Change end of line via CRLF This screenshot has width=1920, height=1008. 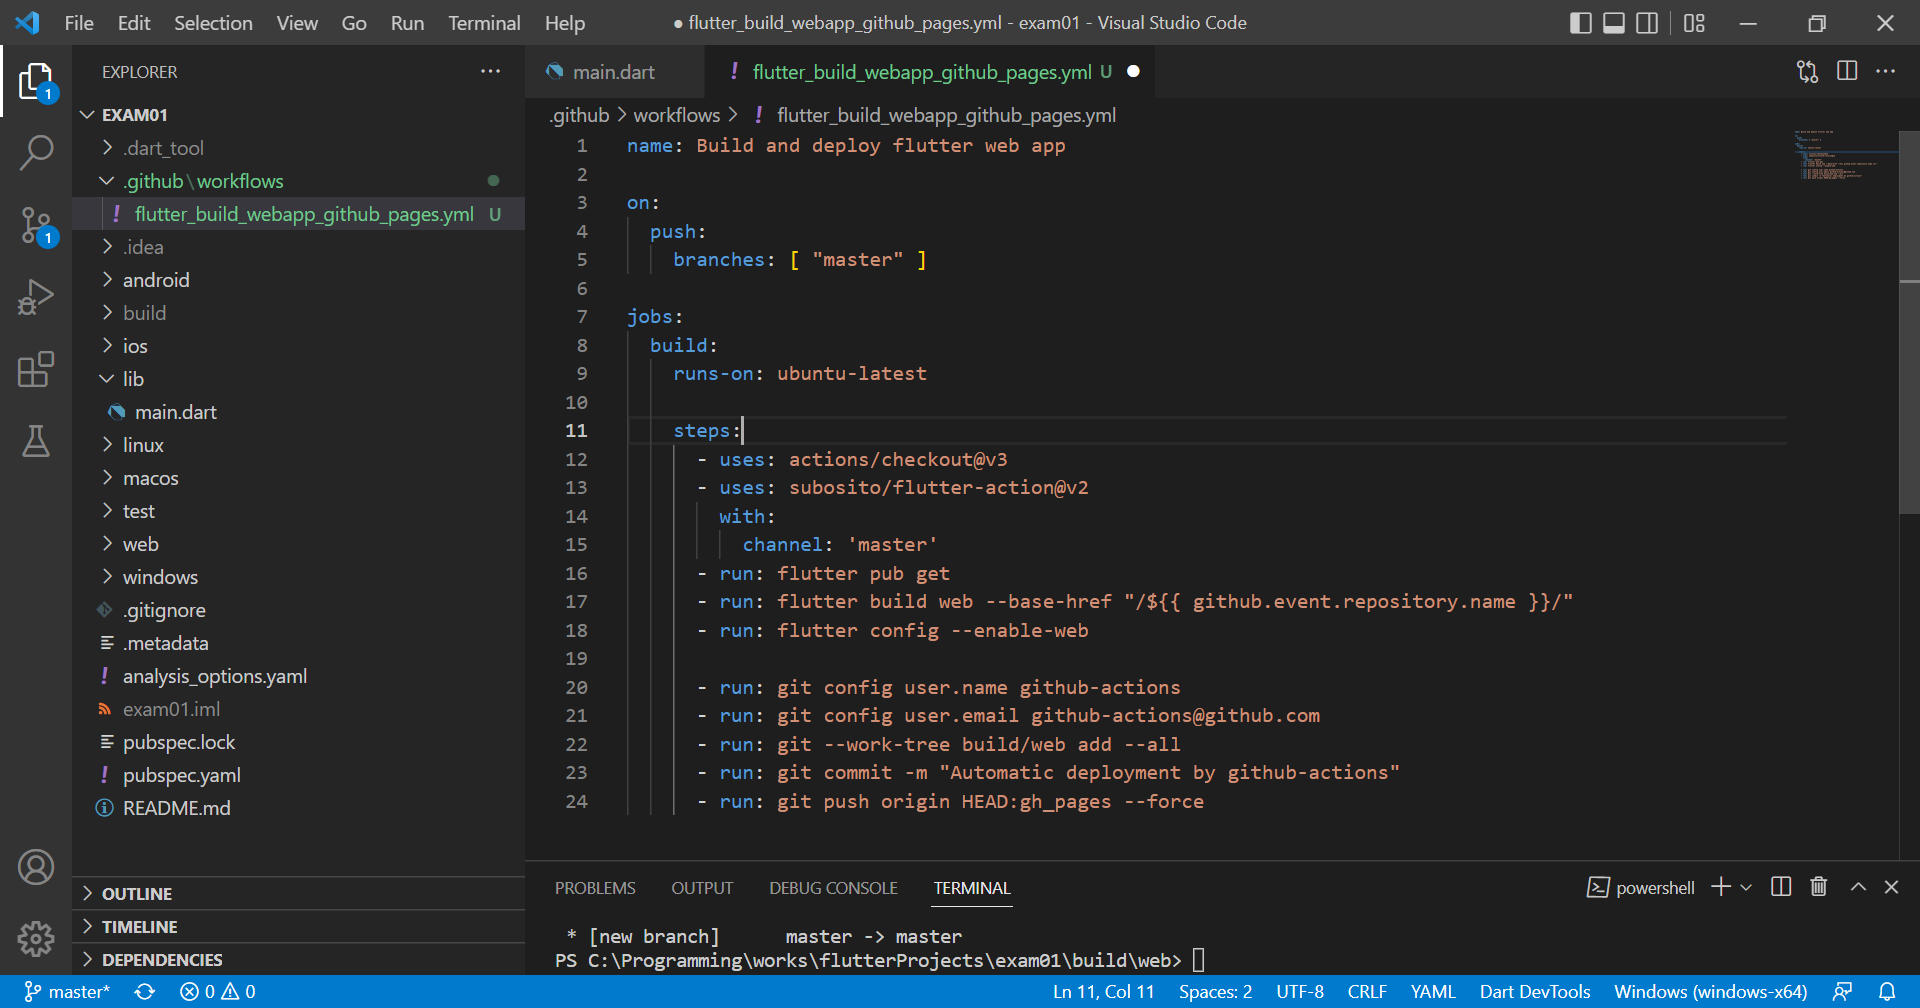(x=1366, y=992)
